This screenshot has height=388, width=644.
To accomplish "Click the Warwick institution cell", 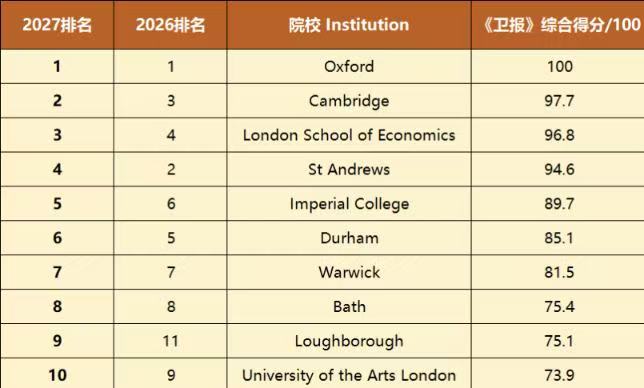I will [349, 272].
